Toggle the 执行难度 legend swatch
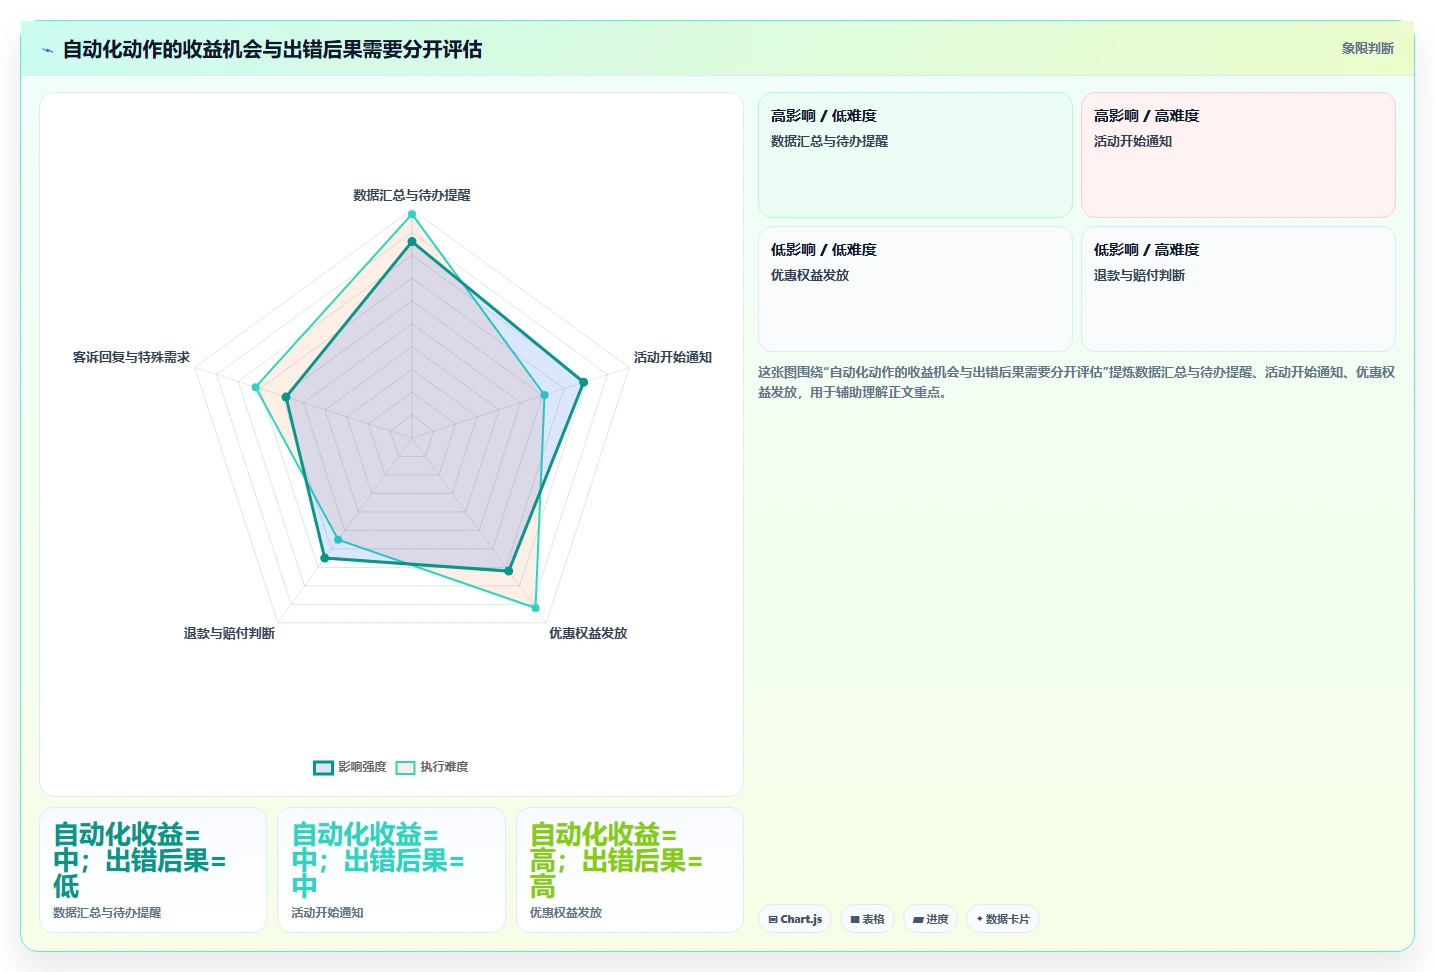1435x972 pixels. click(405, 767)
